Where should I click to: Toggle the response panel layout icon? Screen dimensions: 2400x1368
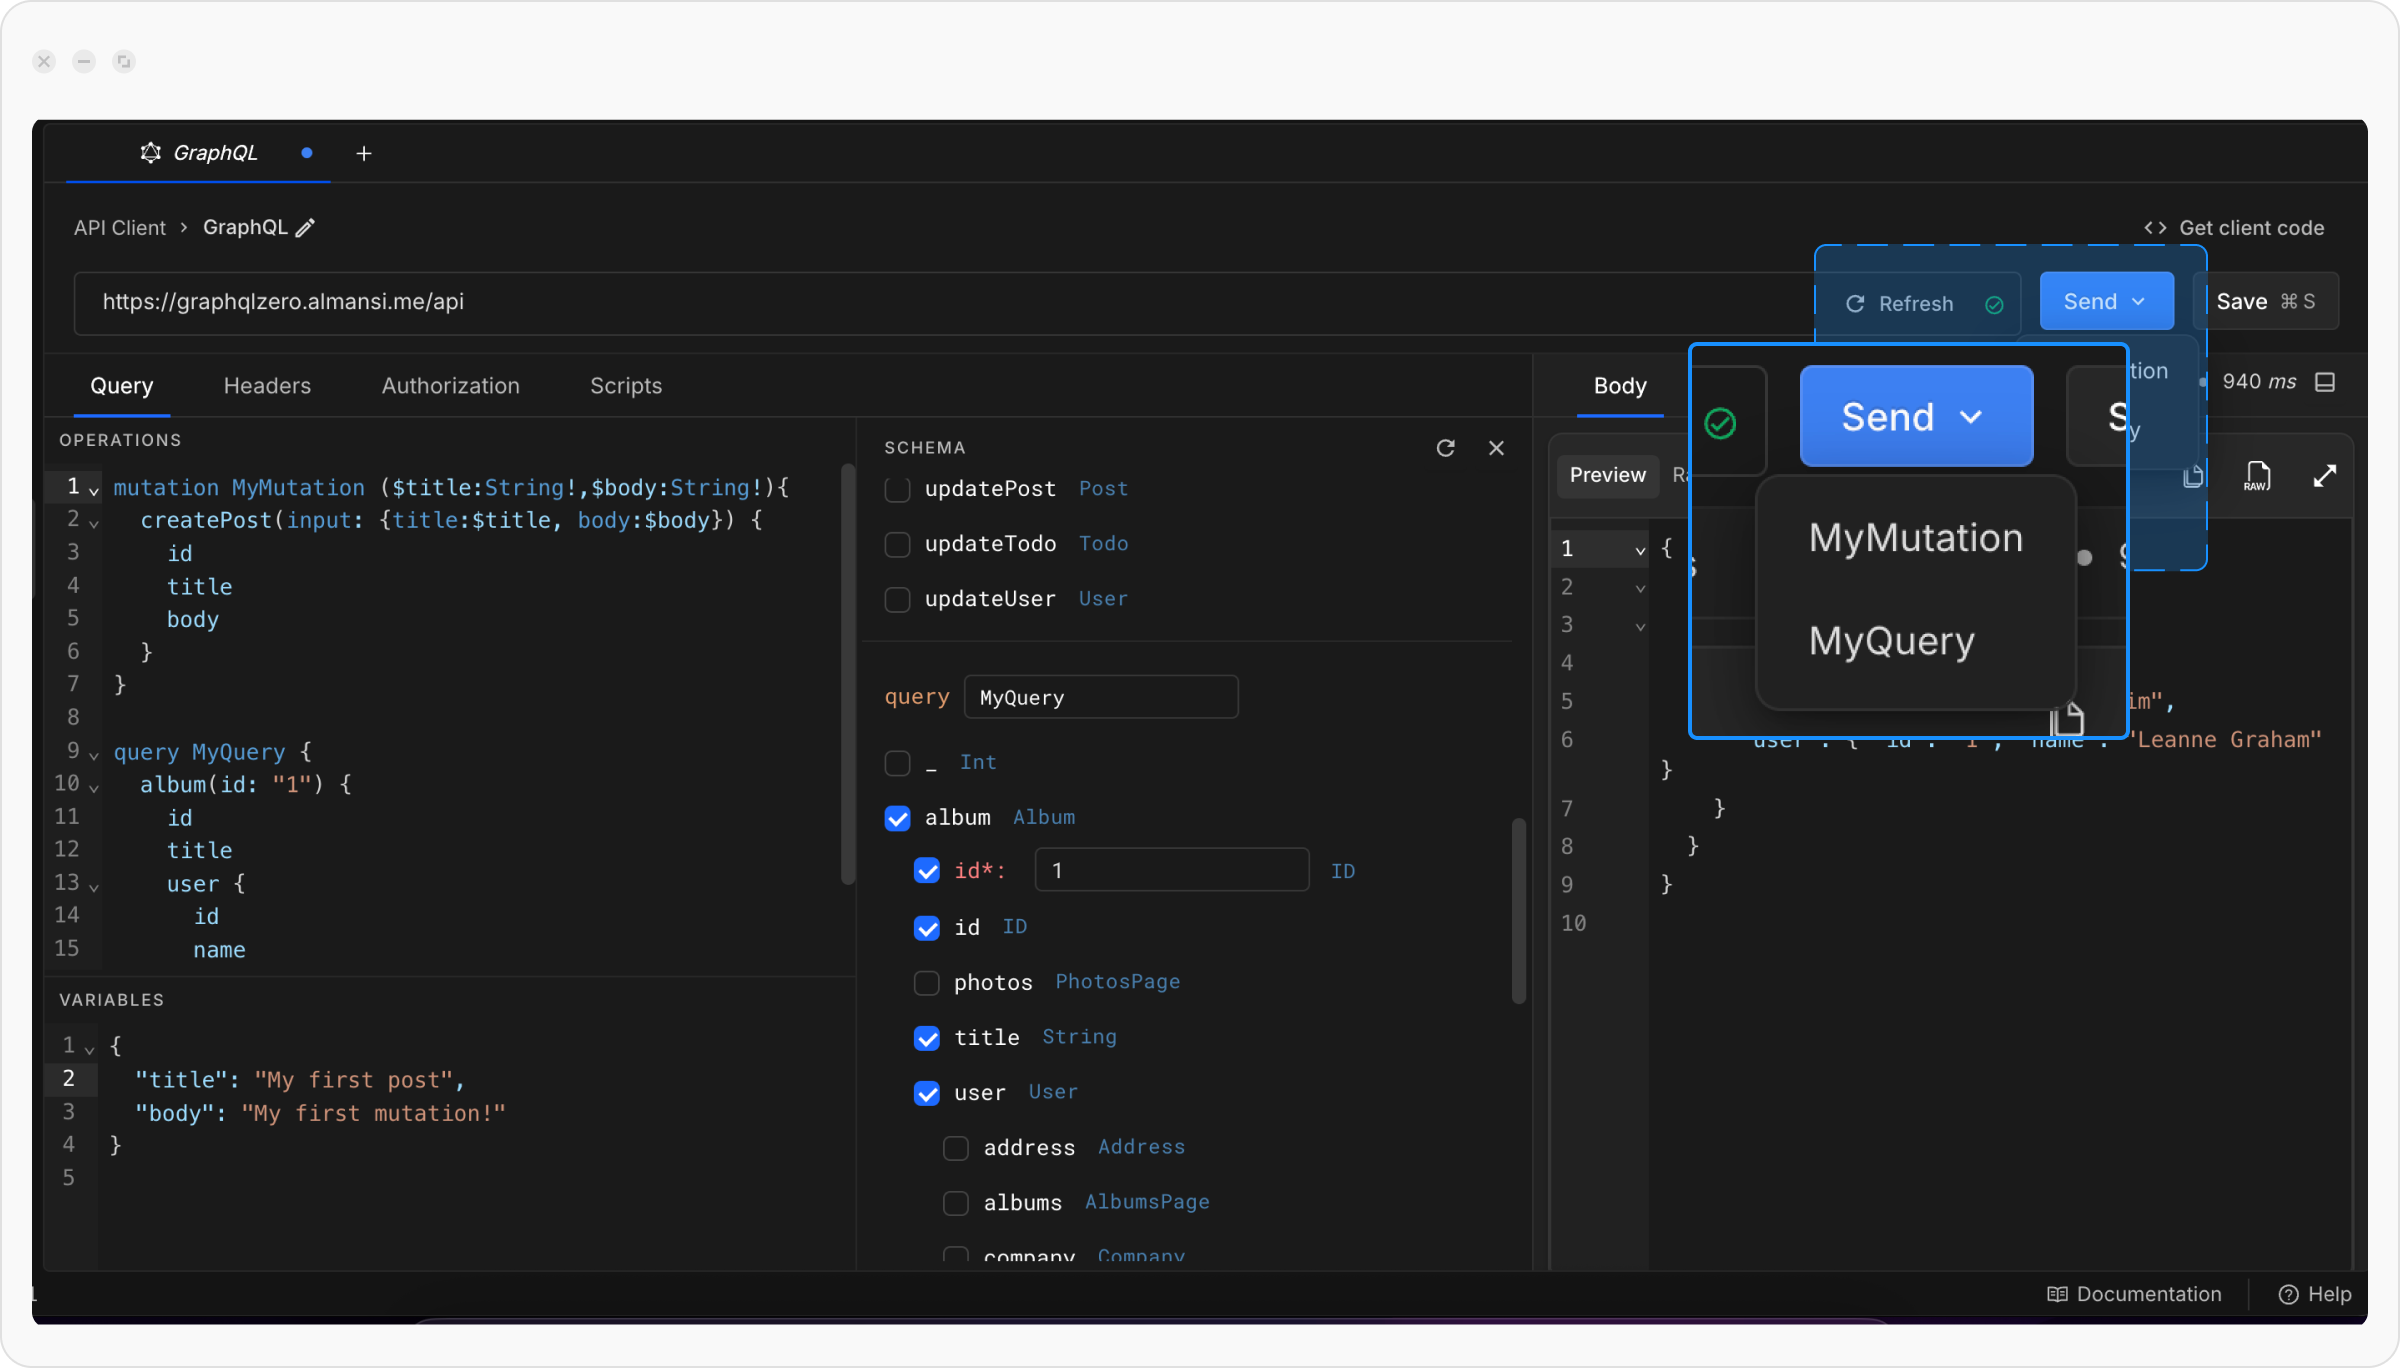pos(2325,382)
